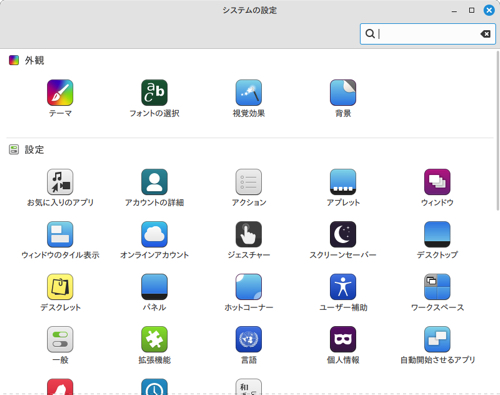Click the clock icon in bottom row
Image resolution: width=500 pixels, height=395 pixels.
[154, 387]
